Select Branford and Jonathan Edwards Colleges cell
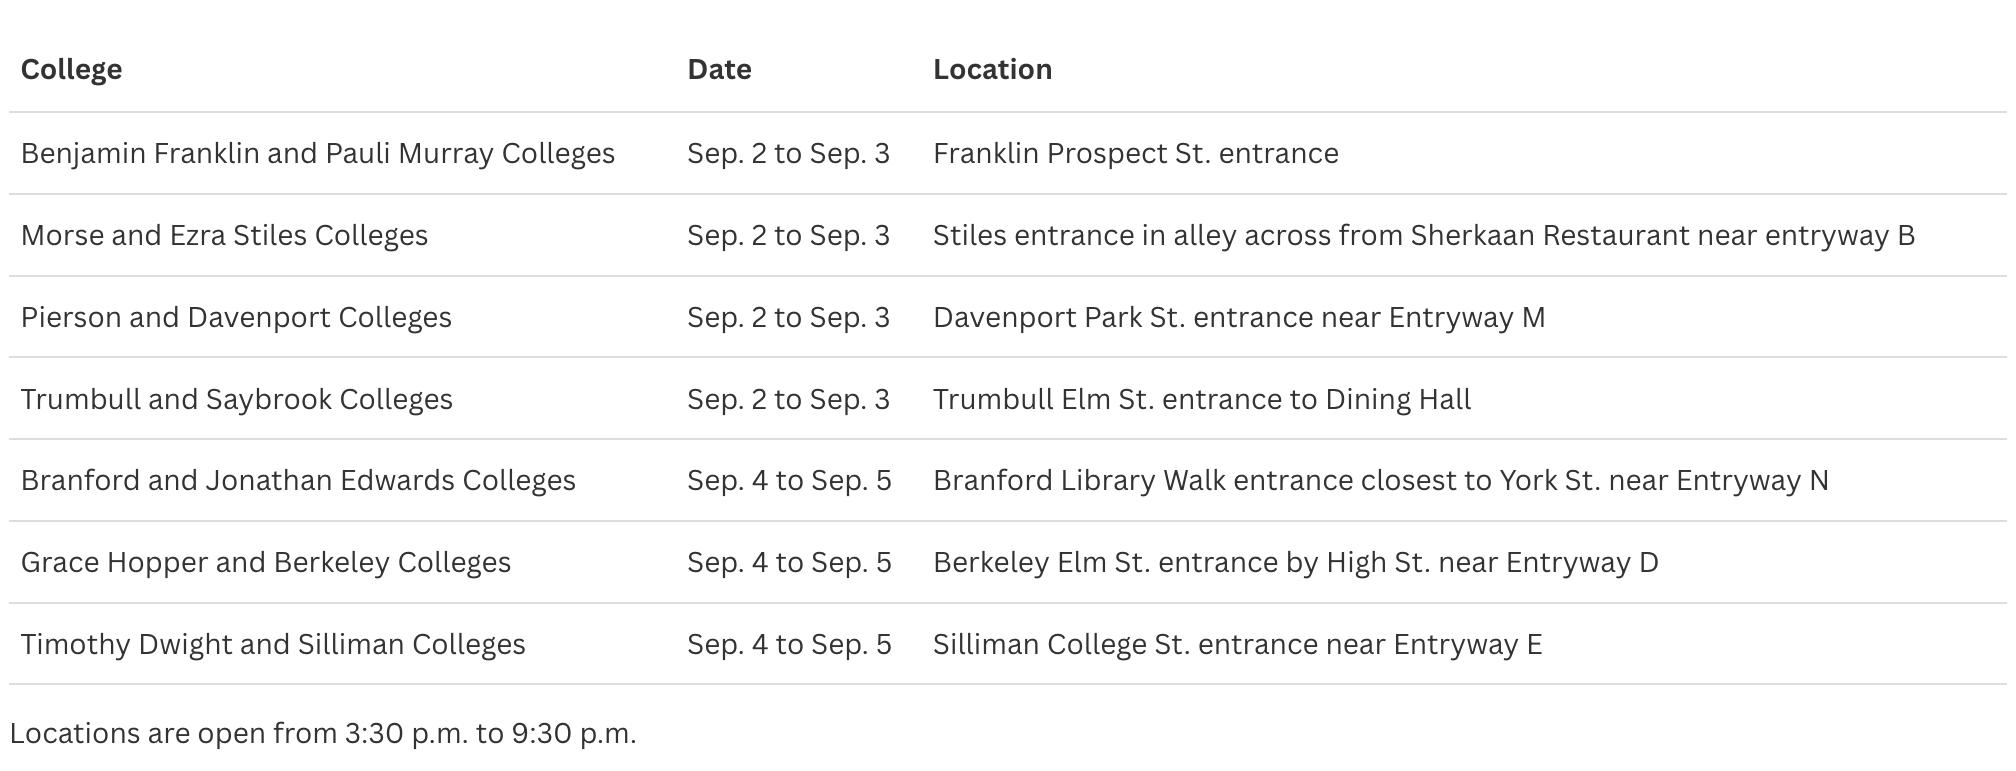This screenshot has height=771, width=2016. (298, 480)
